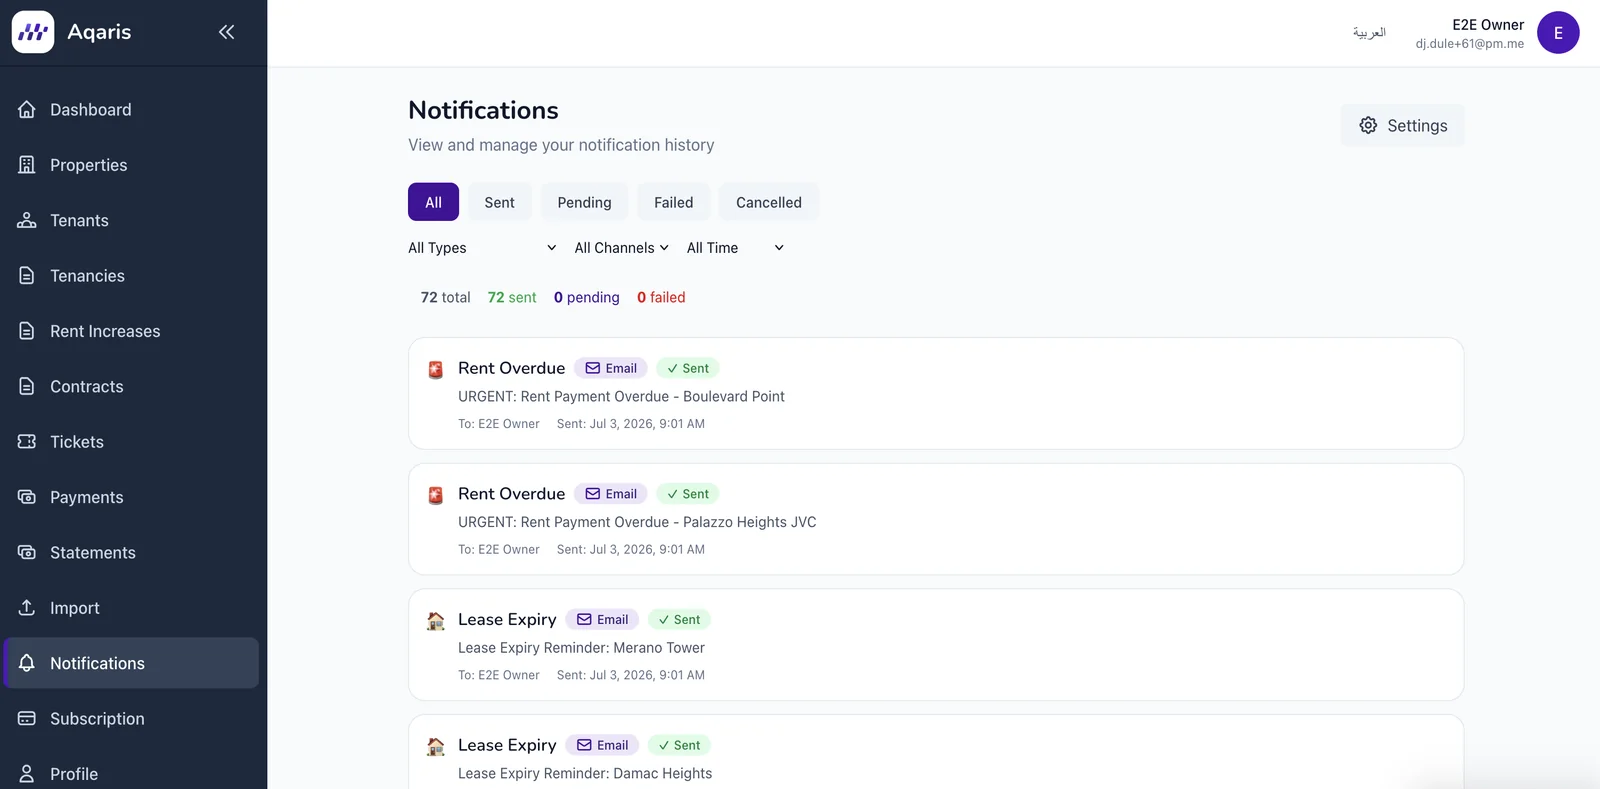Click the Statements icon in sidebar
Image resolution: width=1600 pixels, height=789 pixels.
click(27, 552)
